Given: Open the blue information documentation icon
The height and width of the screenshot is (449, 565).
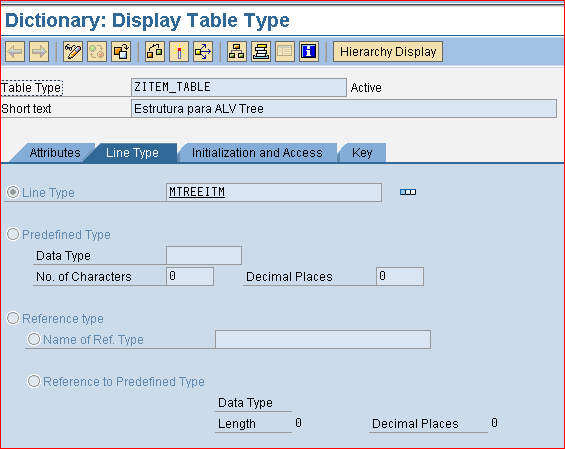Looking at the screenshot, I should (x=309, y=52).
